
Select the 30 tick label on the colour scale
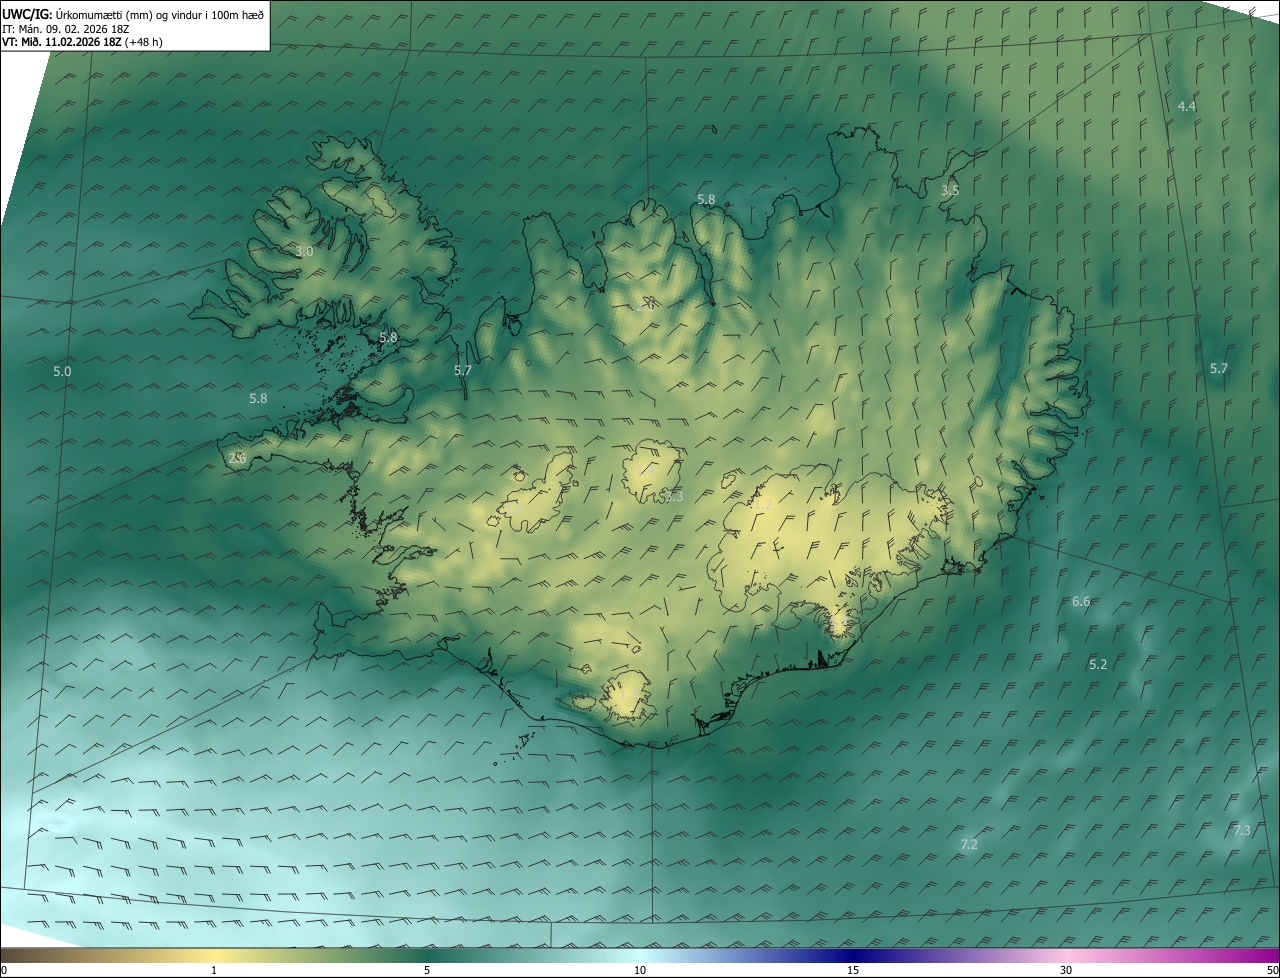1066,970
